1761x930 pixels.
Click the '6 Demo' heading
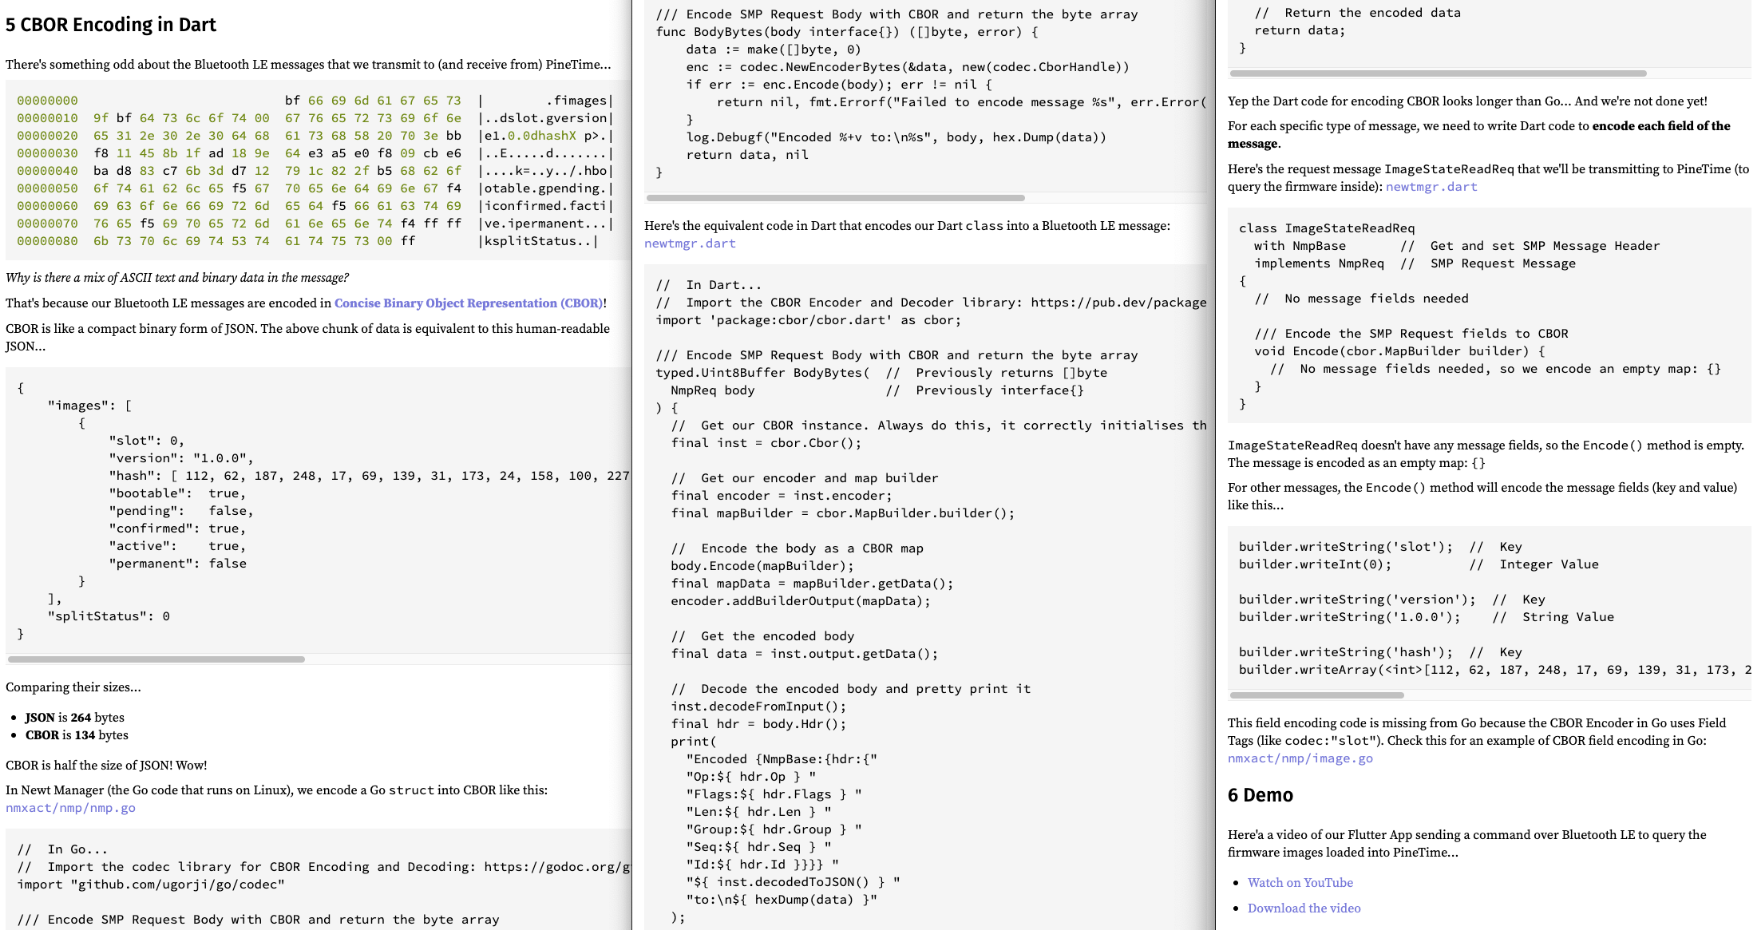[1260, 795]
